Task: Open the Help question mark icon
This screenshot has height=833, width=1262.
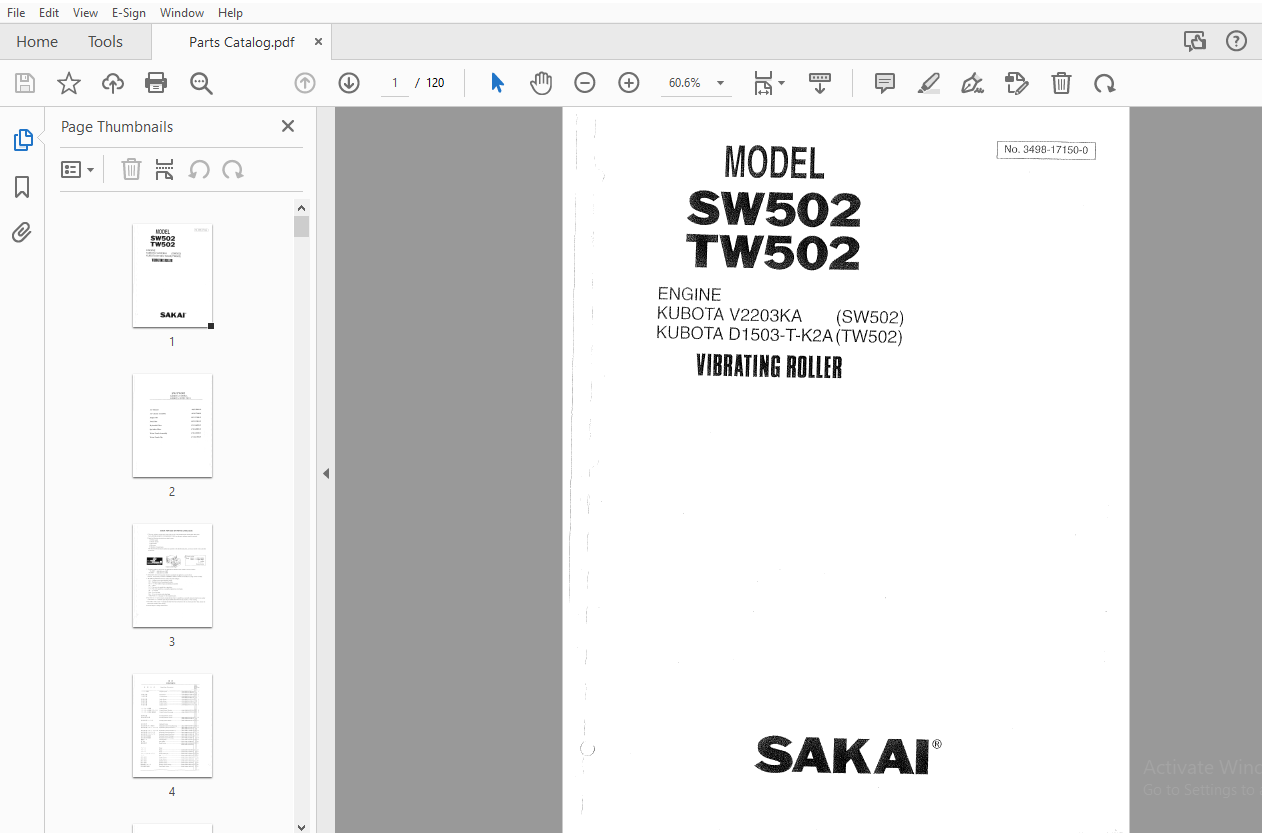Action: click(x=1236, y=41)
